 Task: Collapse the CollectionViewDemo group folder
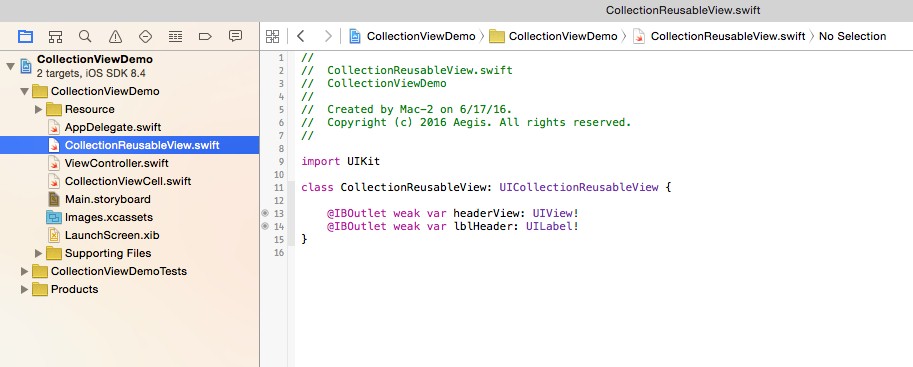(x=24, y=91)
